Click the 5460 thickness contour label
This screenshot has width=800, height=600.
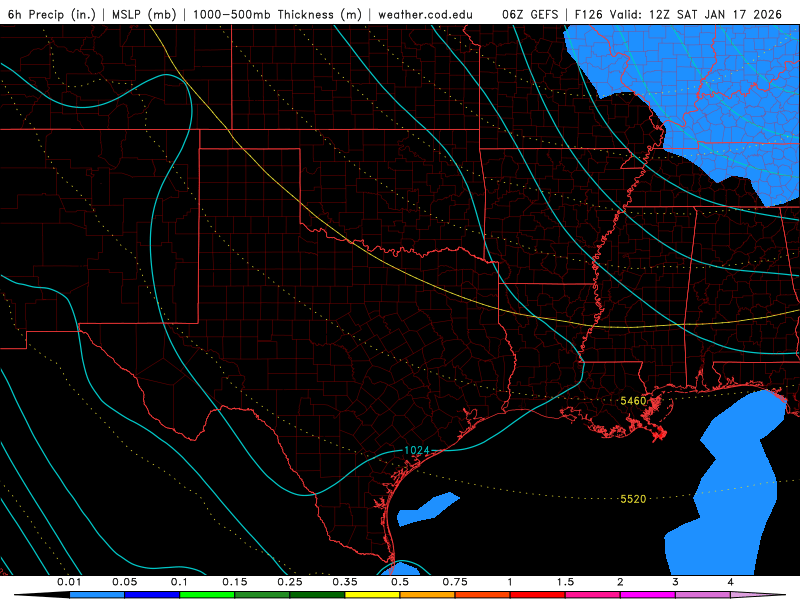tap(633, 401)
